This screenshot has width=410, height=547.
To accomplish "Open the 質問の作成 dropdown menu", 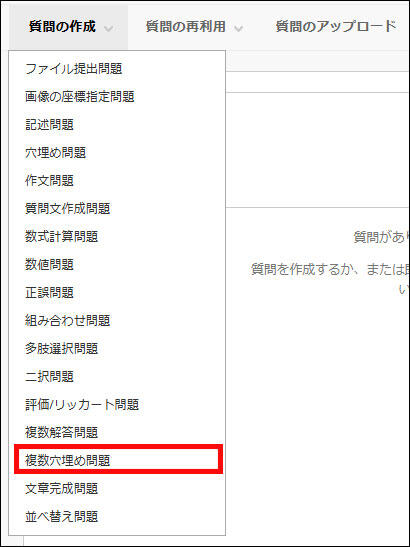I will tap(69, 27).
